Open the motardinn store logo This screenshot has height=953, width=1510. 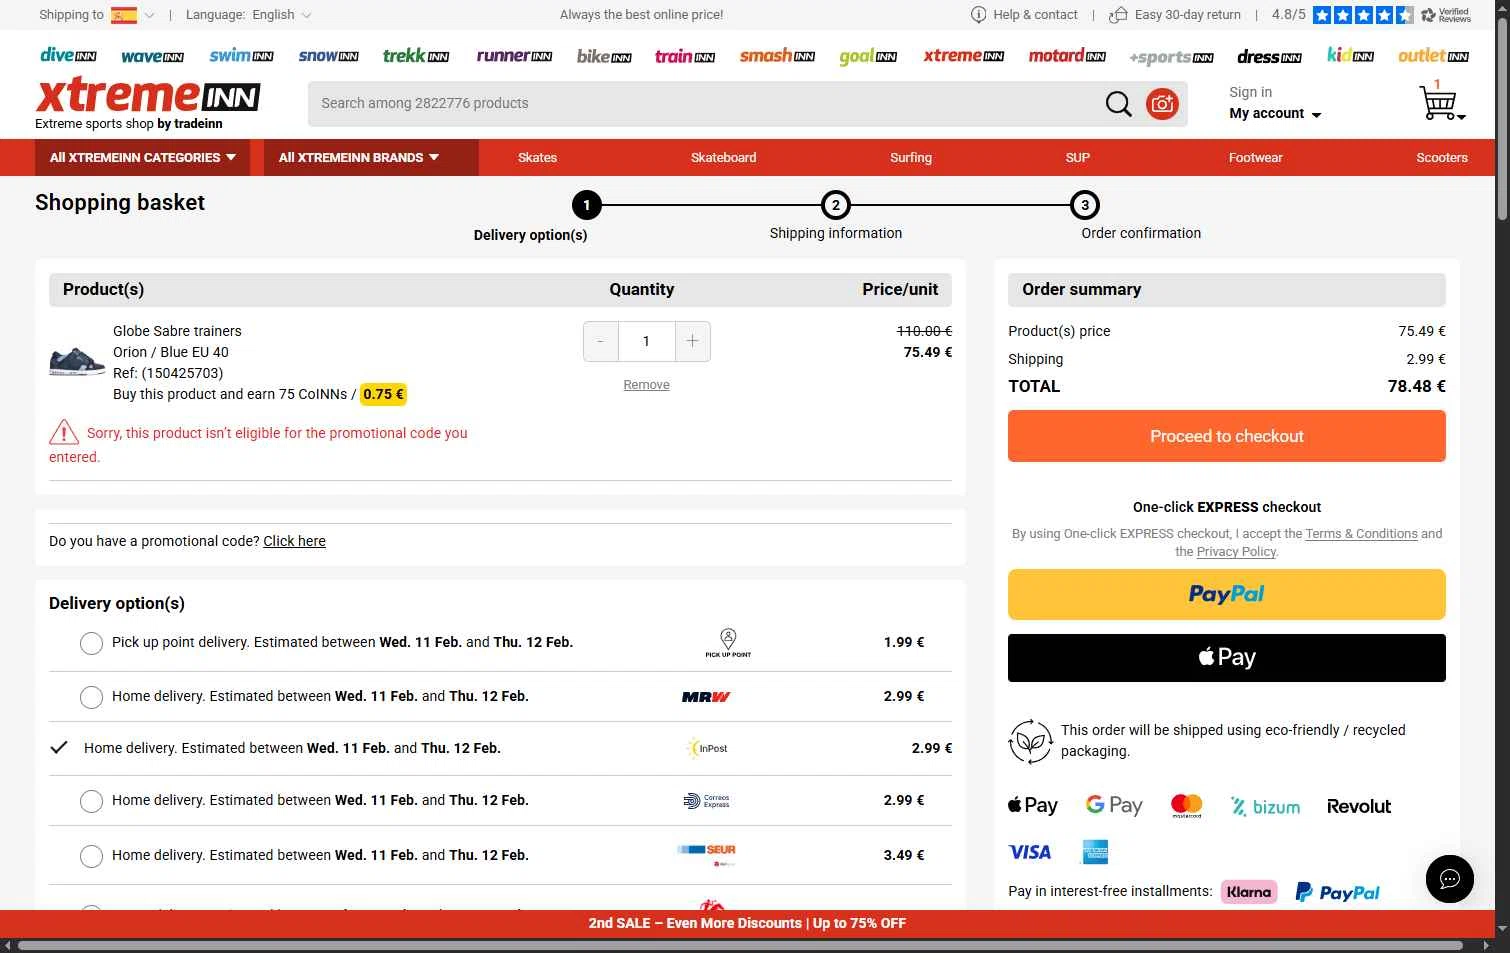click(x=1067, y=56)
